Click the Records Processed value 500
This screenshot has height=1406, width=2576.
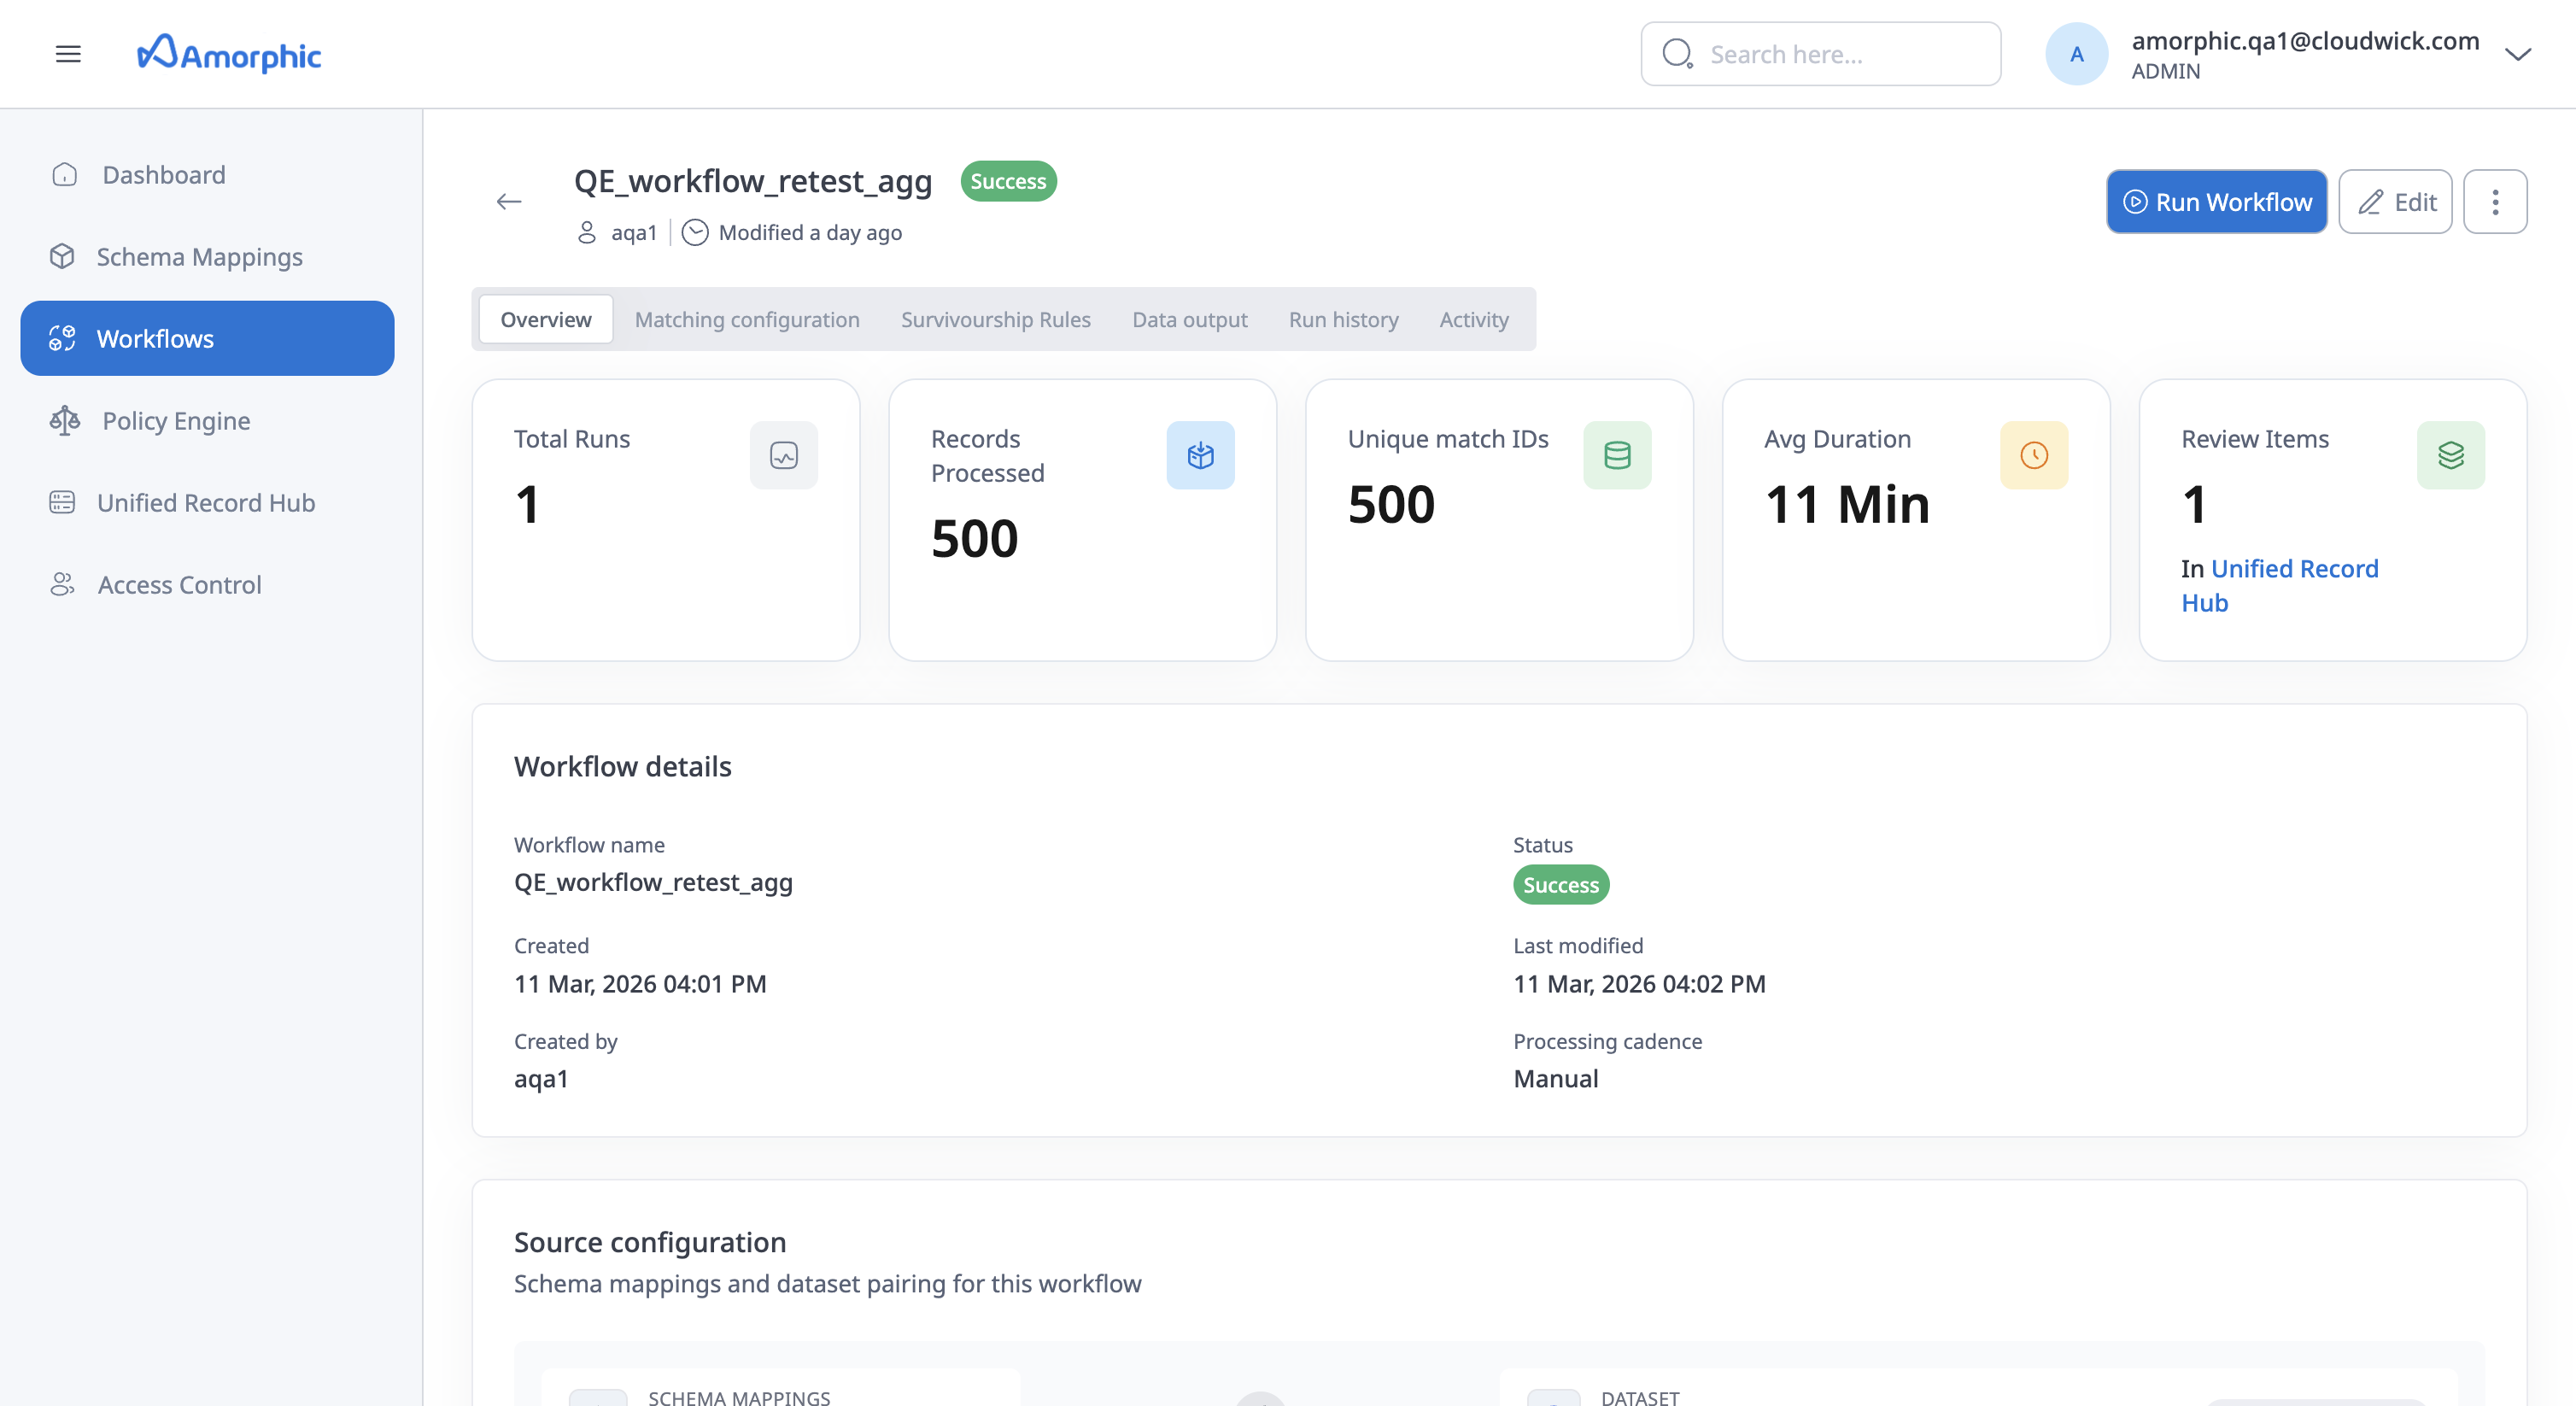point(974,539)
